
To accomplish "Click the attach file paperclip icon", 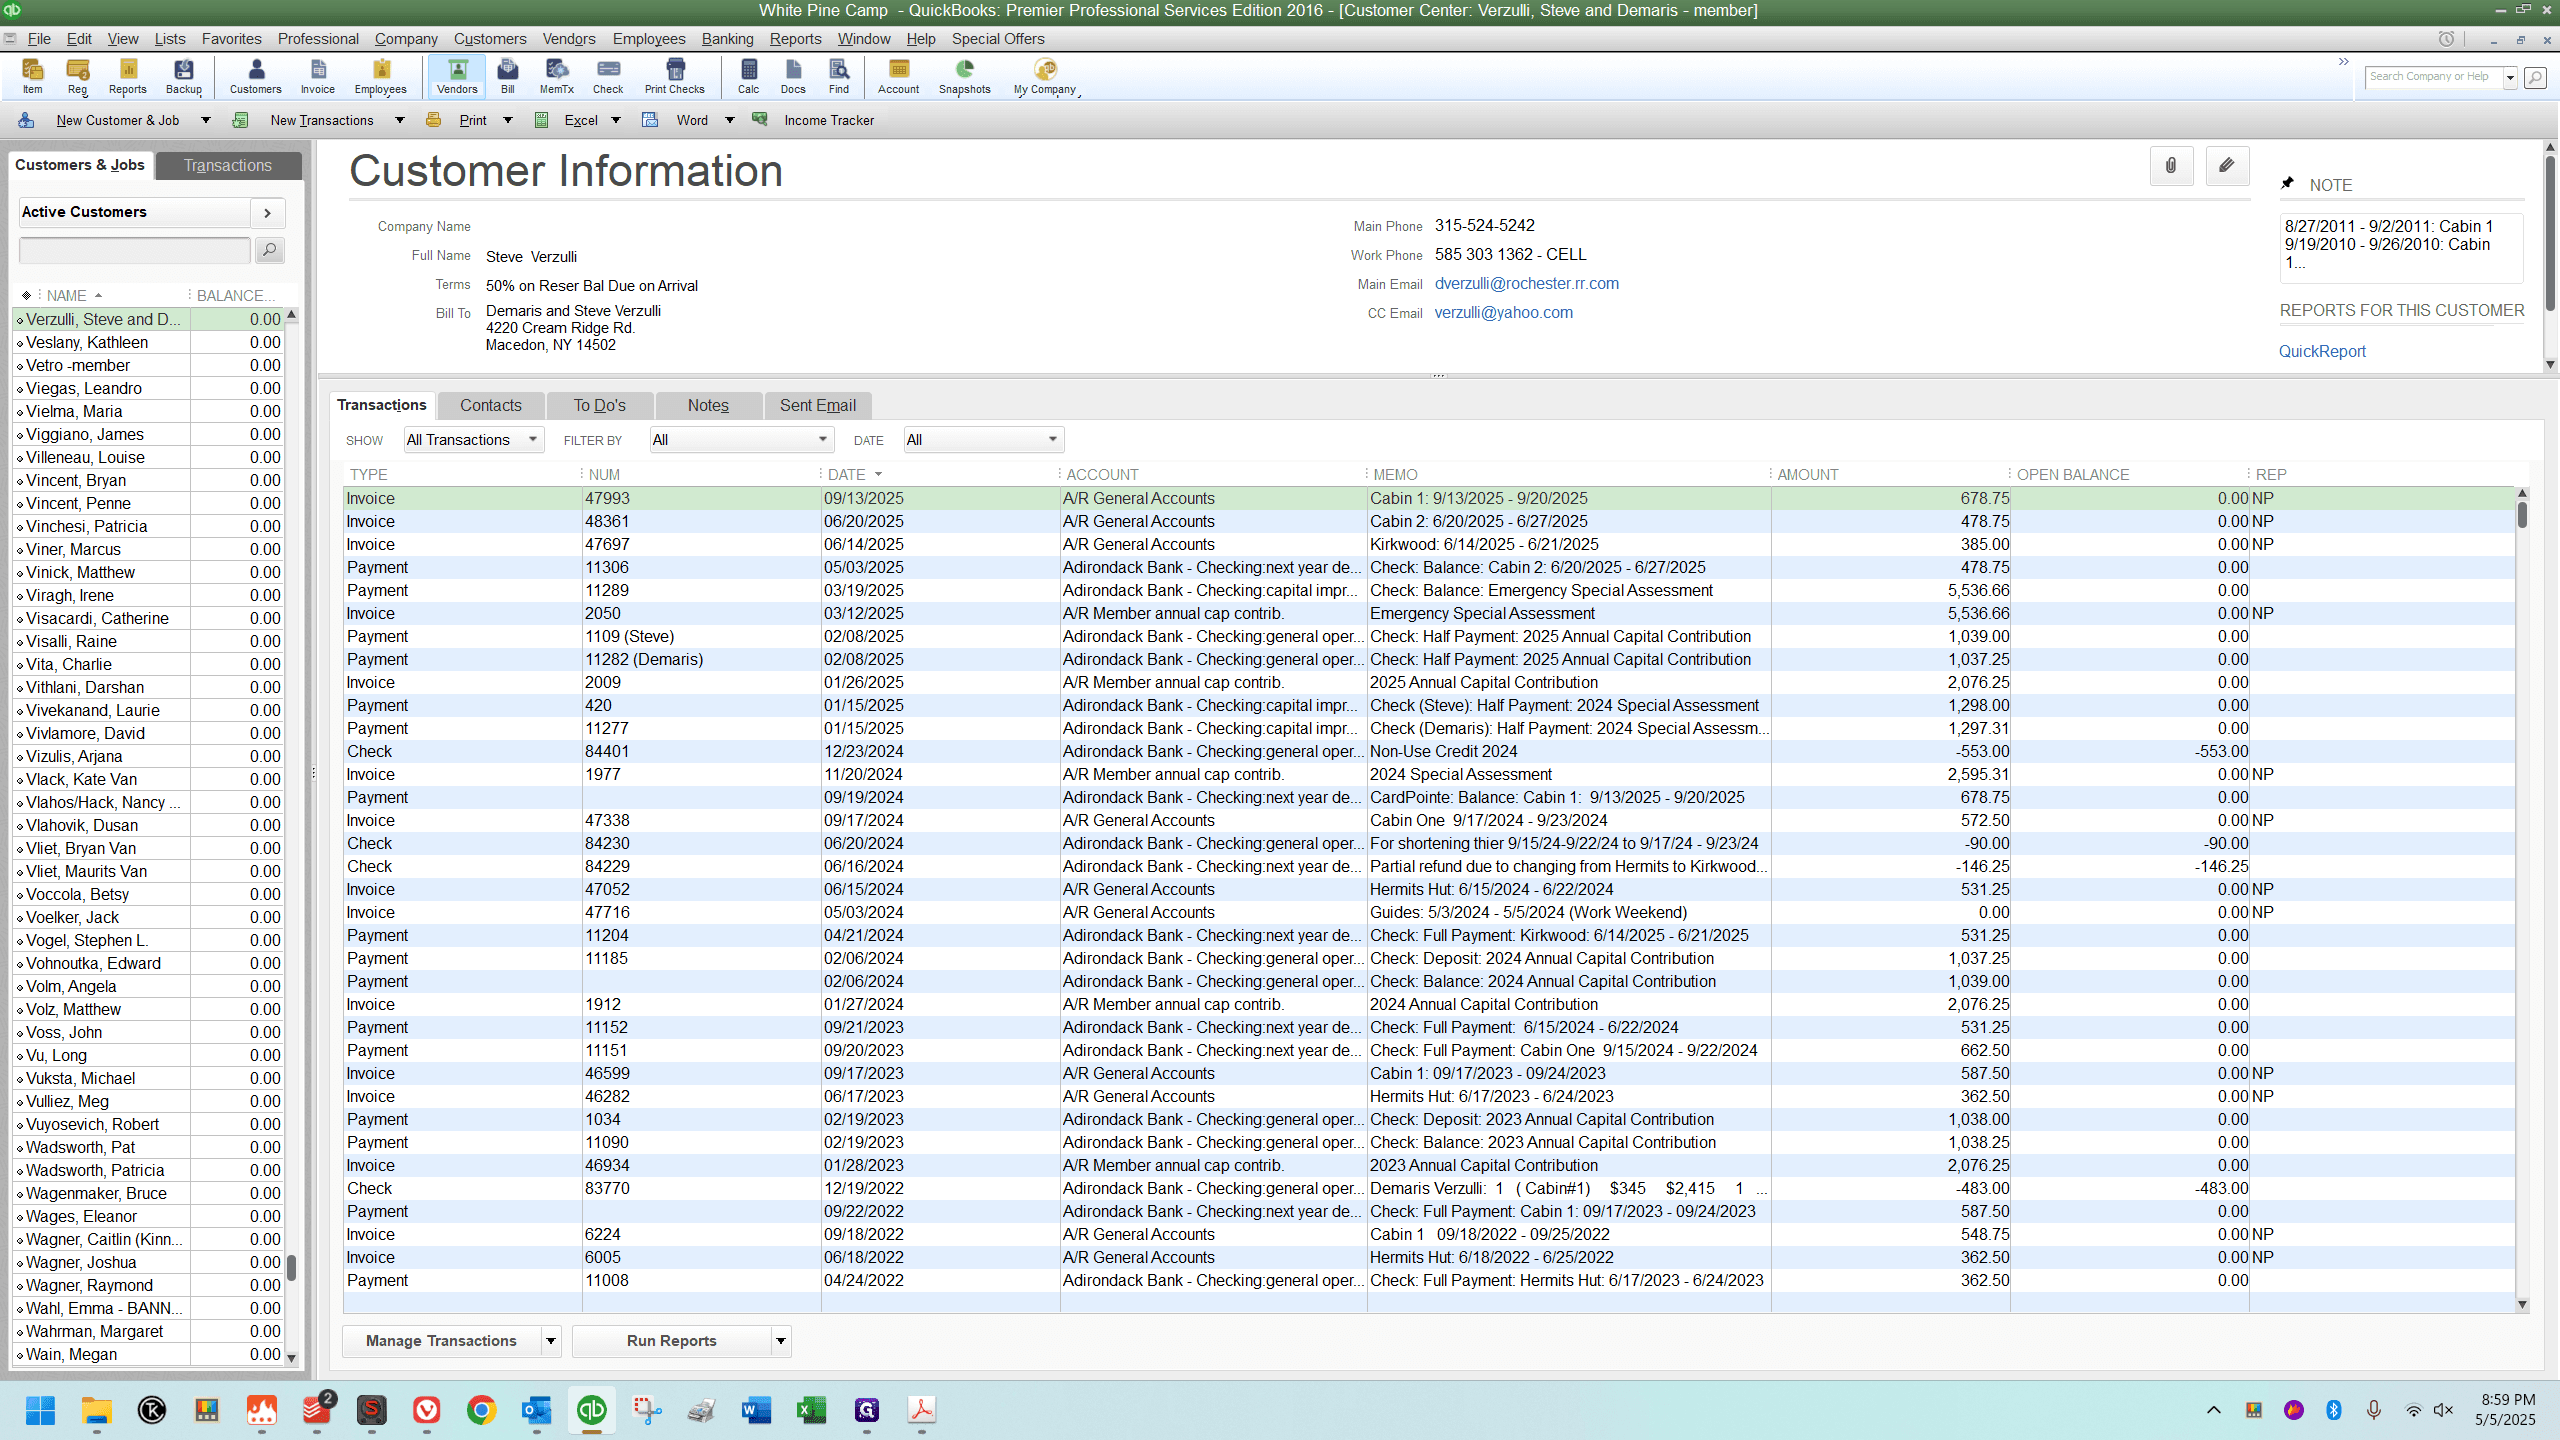I will point(2171,166).
